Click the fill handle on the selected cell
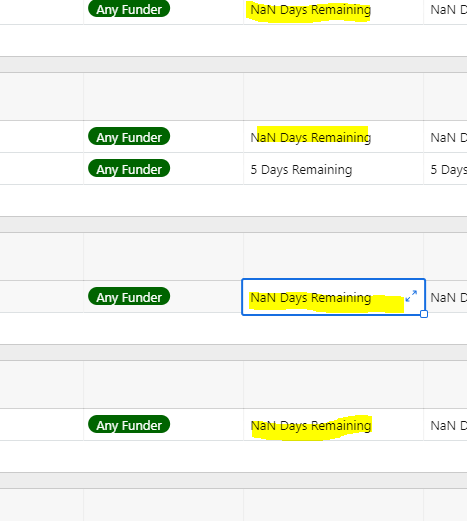Viewport: 467px width, 521px height. (x=424, y=314)
